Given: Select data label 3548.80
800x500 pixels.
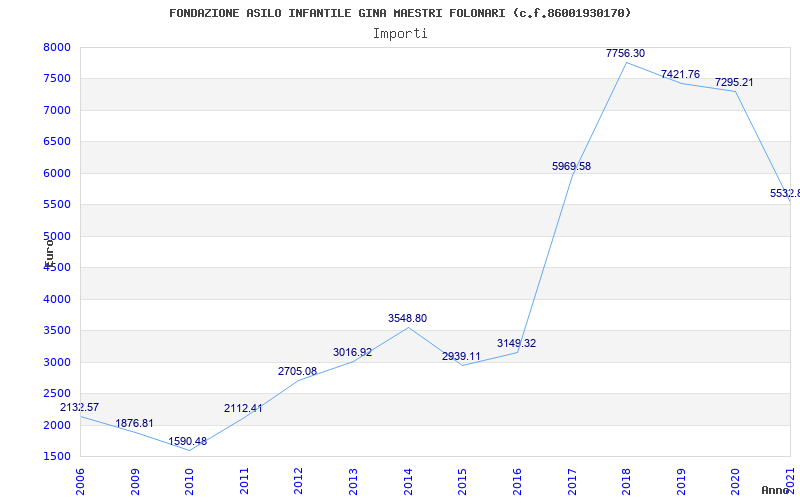Looking at the screenshot, I should pyautogui.click(x=407, y=318).
